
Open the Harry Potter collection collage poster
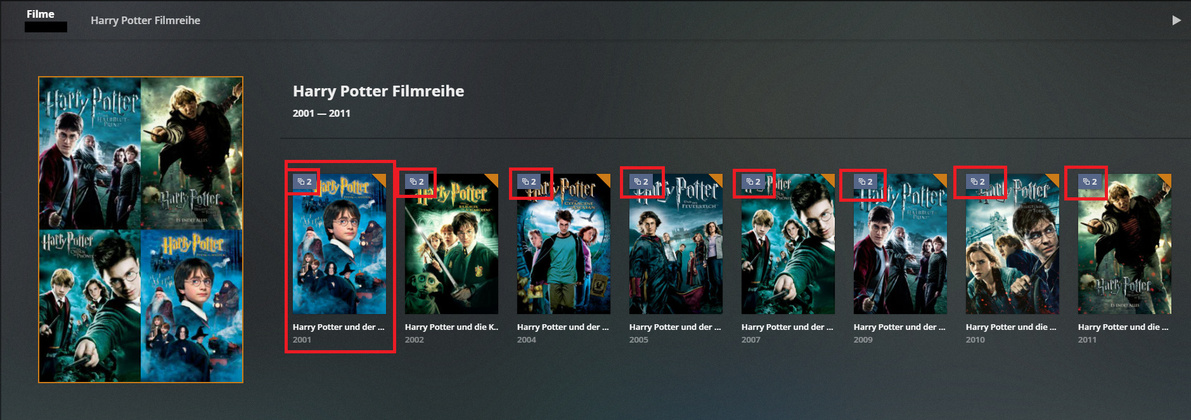pyautogui.click(x=141, y=229)
